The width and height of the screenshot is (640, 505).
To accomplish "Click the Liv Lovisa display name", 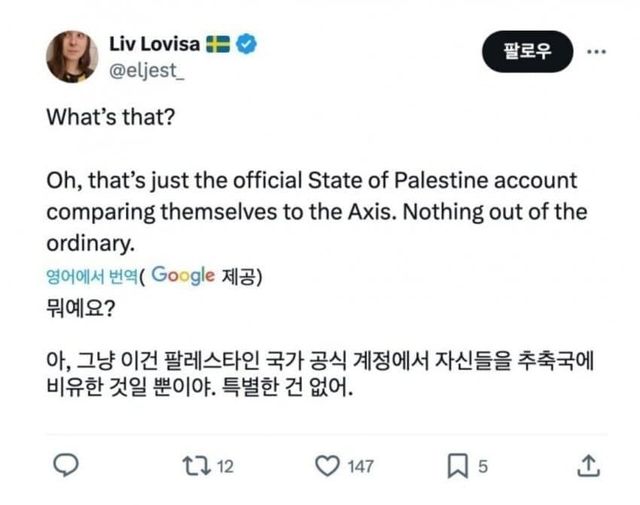I will pyautogui.click(x=154, y=45).
